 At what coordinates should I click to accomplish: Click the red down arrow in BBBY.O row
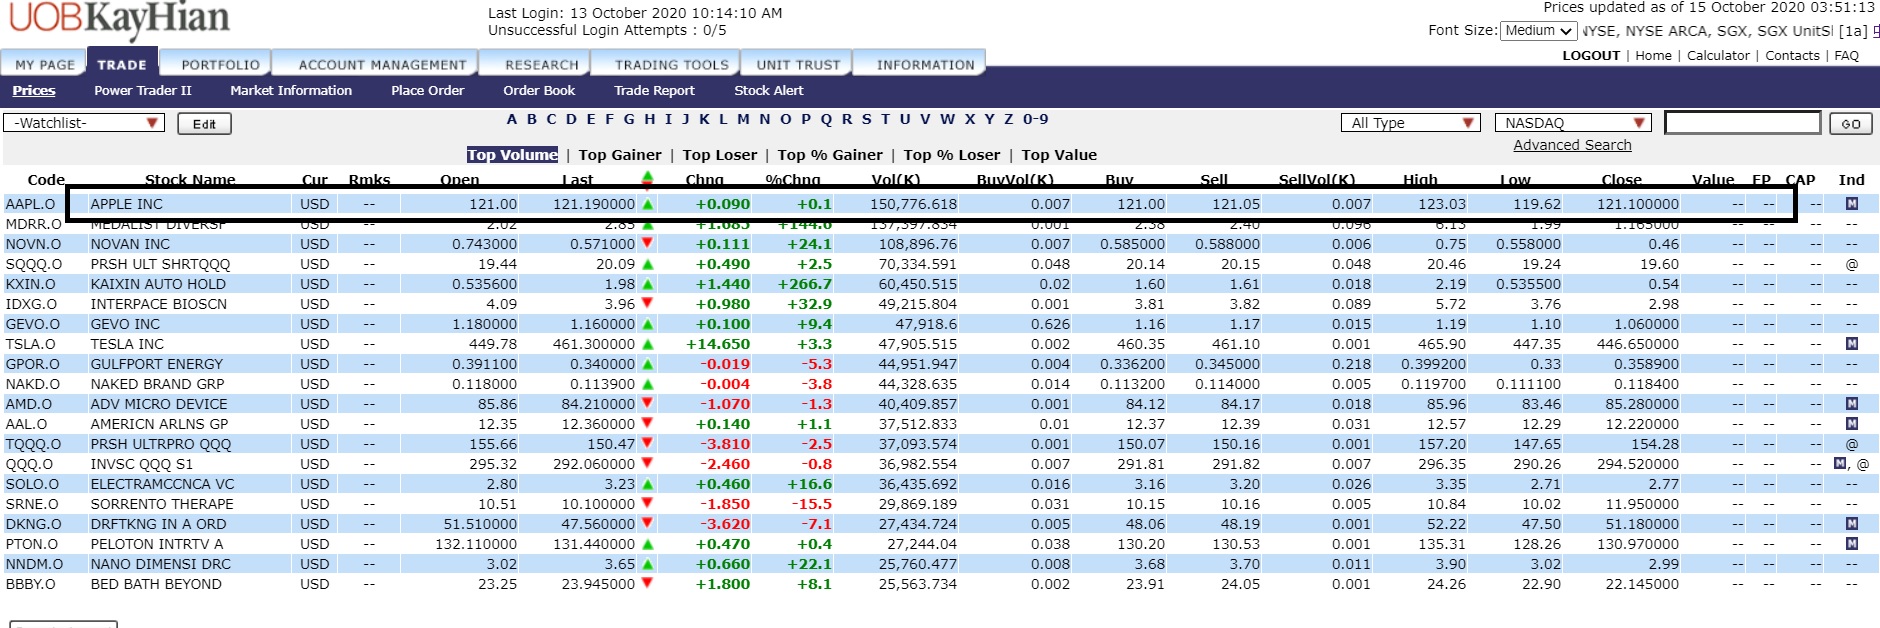point(648,583)
